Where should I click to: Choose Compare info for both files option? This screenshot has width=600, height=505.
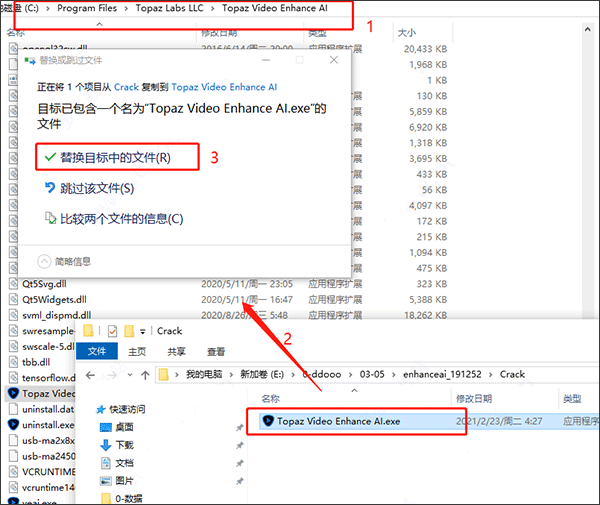114,219
